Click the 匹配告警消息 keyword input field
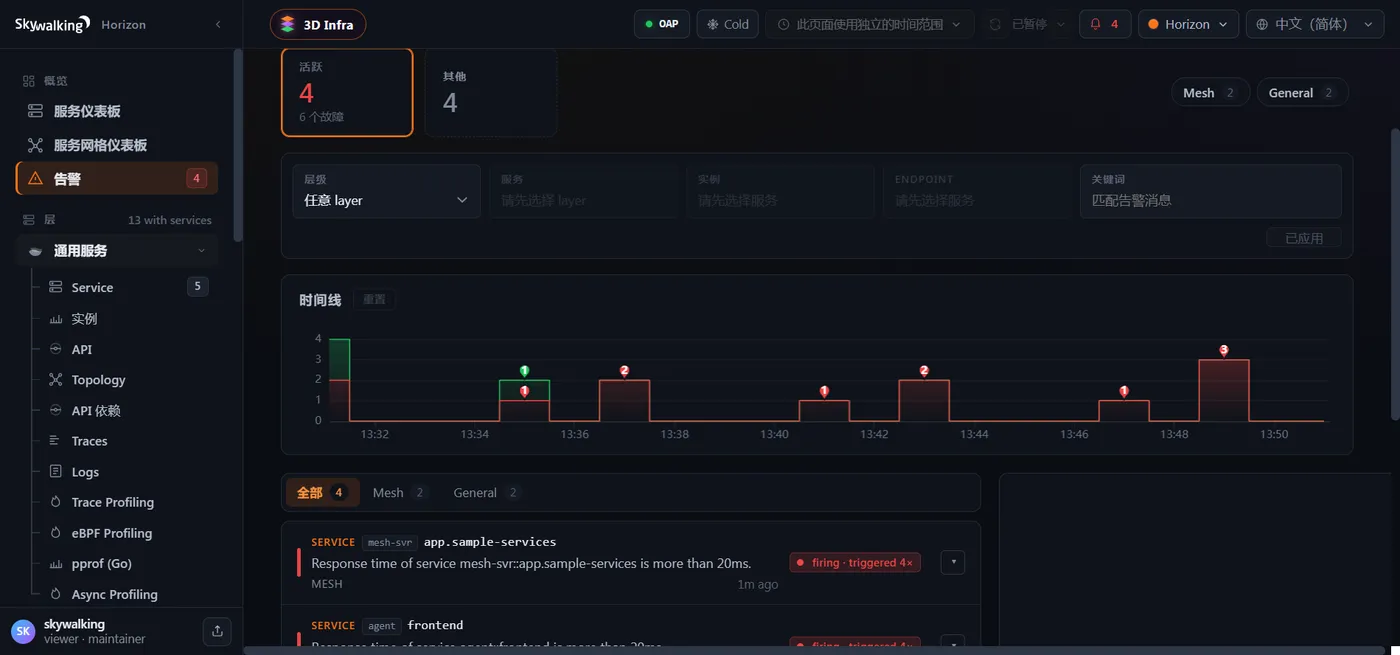Image resolution: width=1400 pixels, height=655 pixels. [x=1210, y=191]
